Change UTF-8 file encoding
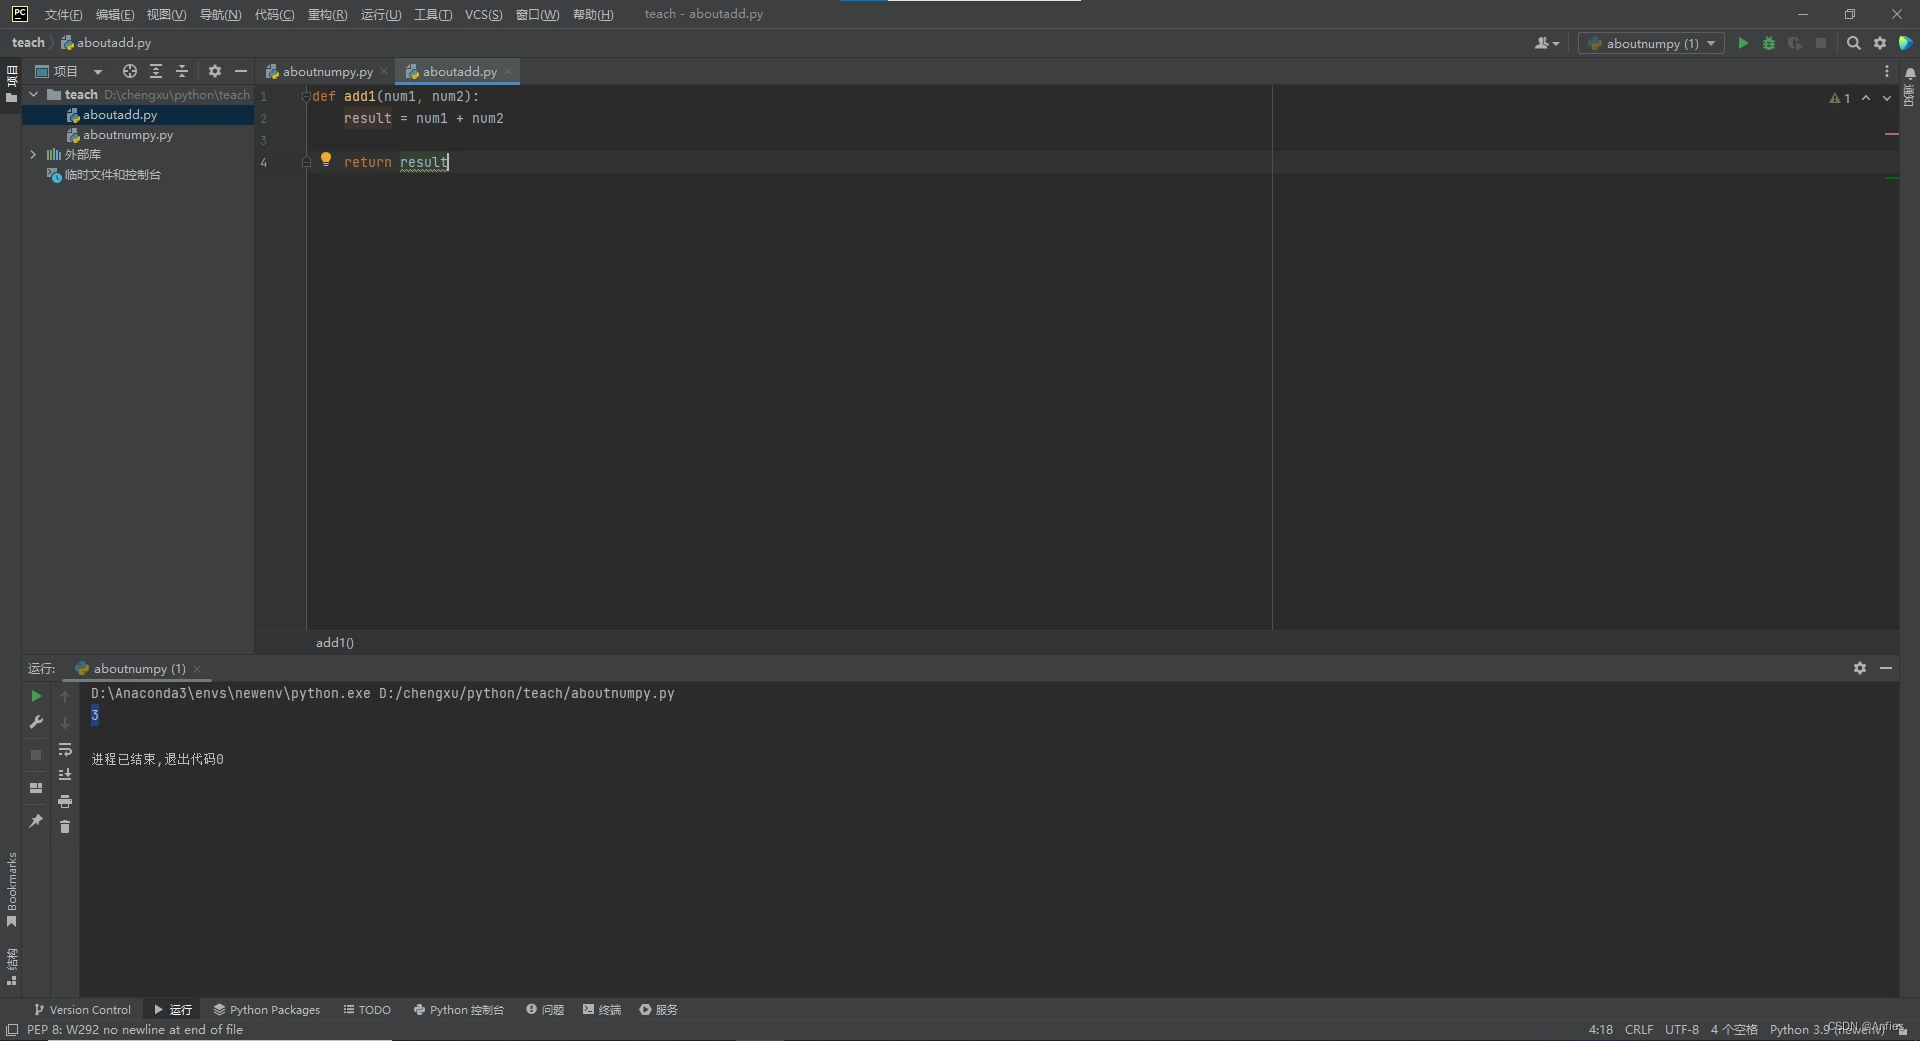 1682,1030
